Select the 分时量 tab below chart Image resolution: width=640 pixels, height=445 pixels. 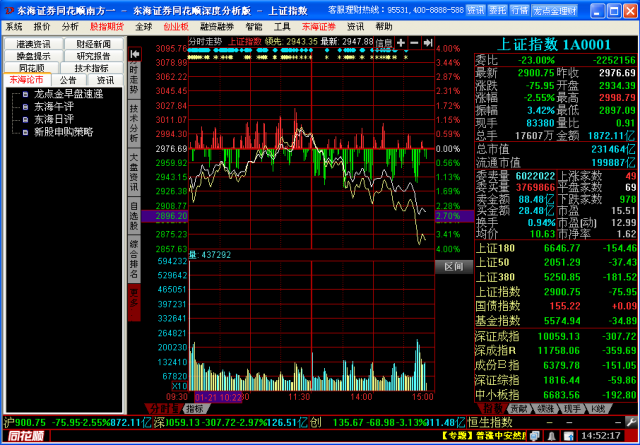[164, 409]
